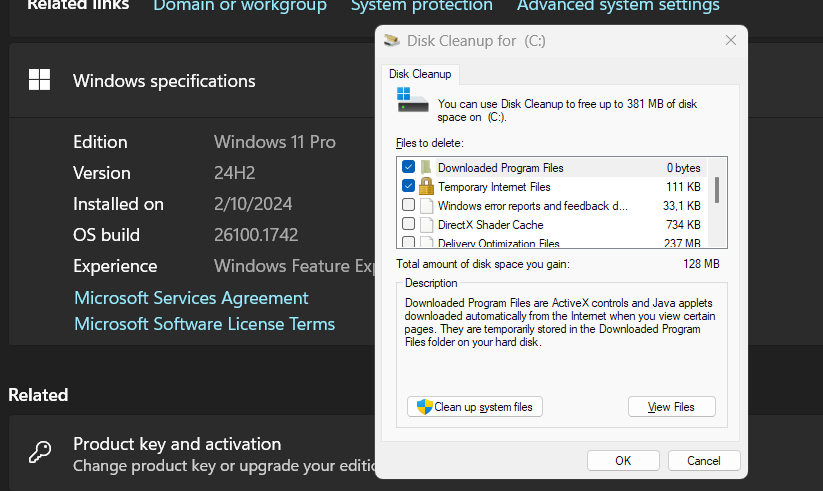Click the Disk Cleanup title bar icon
Viewport: 823px width, 491px height.
pyautogui.click(x=392, y=40)
